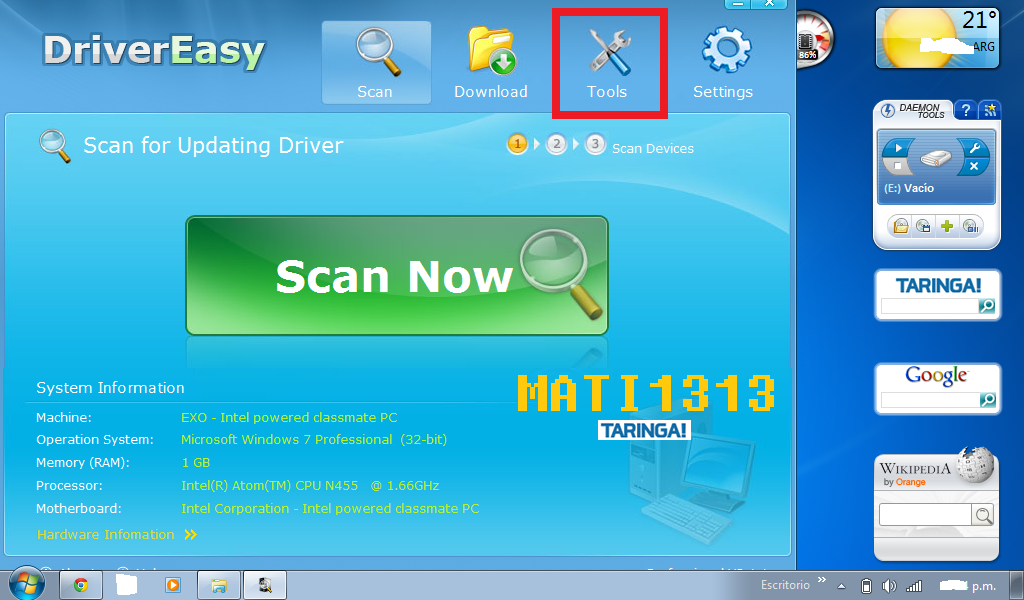Open the Settings tab with gear icon
Screen dimensions: 1024x600
tap(724, 63)
